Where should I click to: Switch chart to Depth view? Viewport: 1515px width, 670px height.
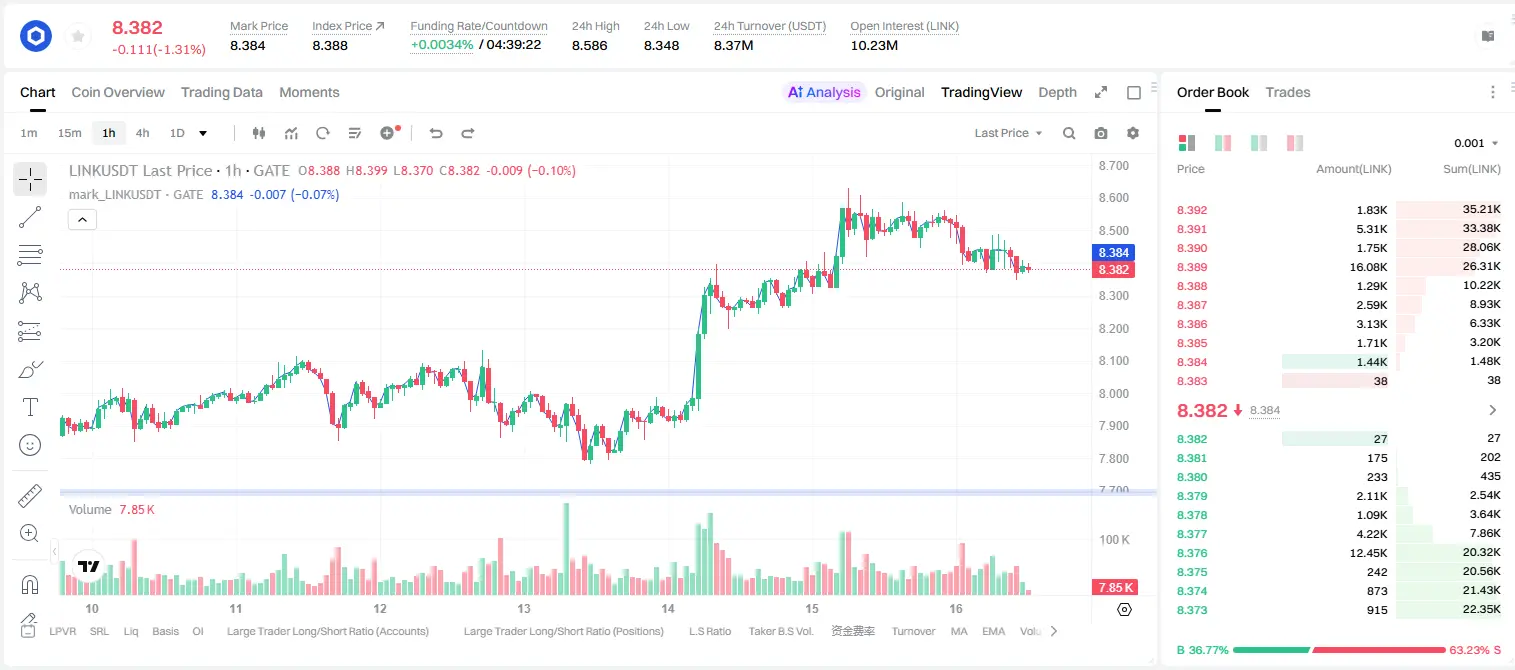(x=1057, y=92)
